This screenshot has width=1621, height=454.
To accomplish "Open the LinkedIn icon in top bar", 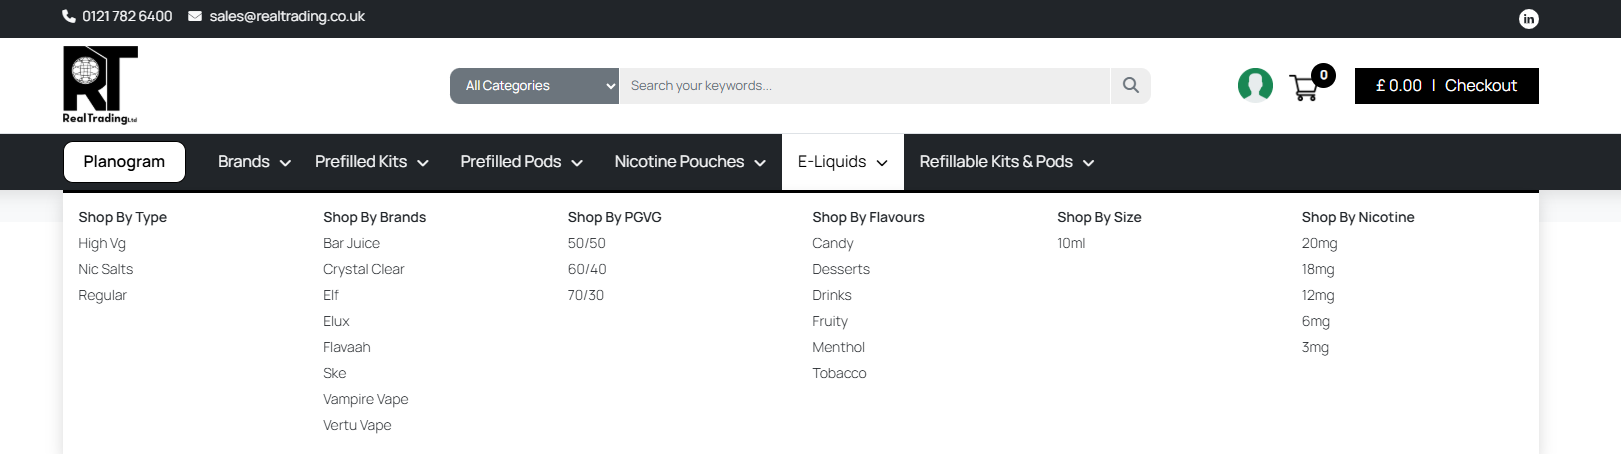I will (1528, 19).
